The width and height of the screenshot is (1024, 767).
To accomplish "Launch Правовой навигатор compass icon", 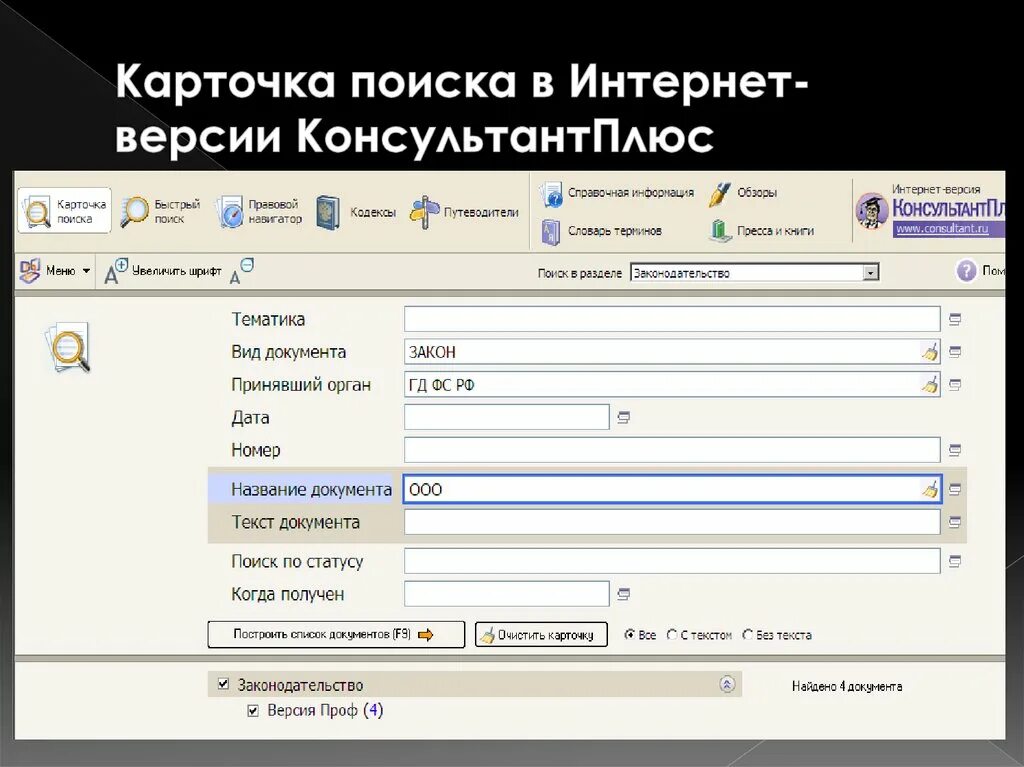I will (x=230, y=212).
